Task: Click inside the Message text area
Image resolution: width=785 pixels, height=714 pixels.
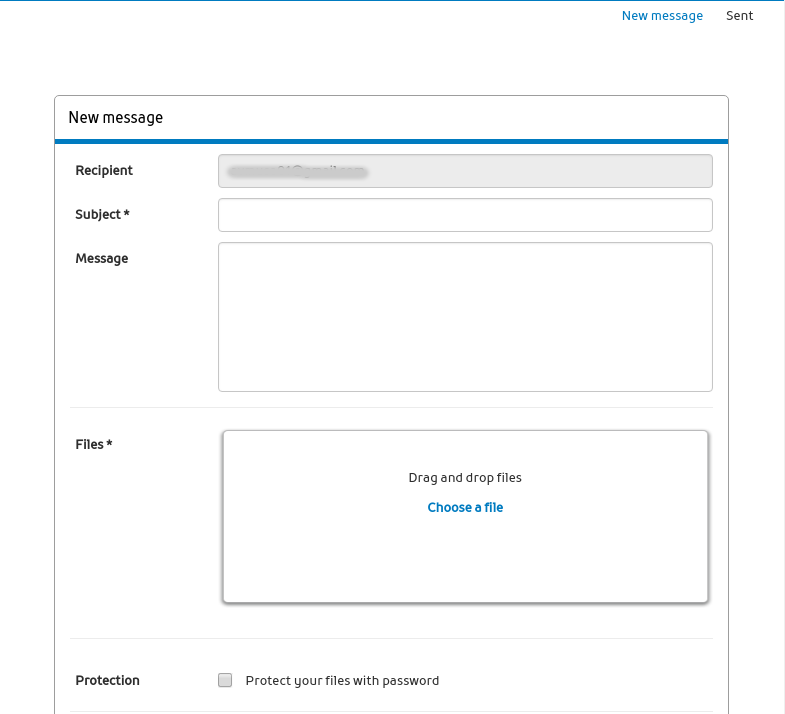Action: [x=465, y=316]
